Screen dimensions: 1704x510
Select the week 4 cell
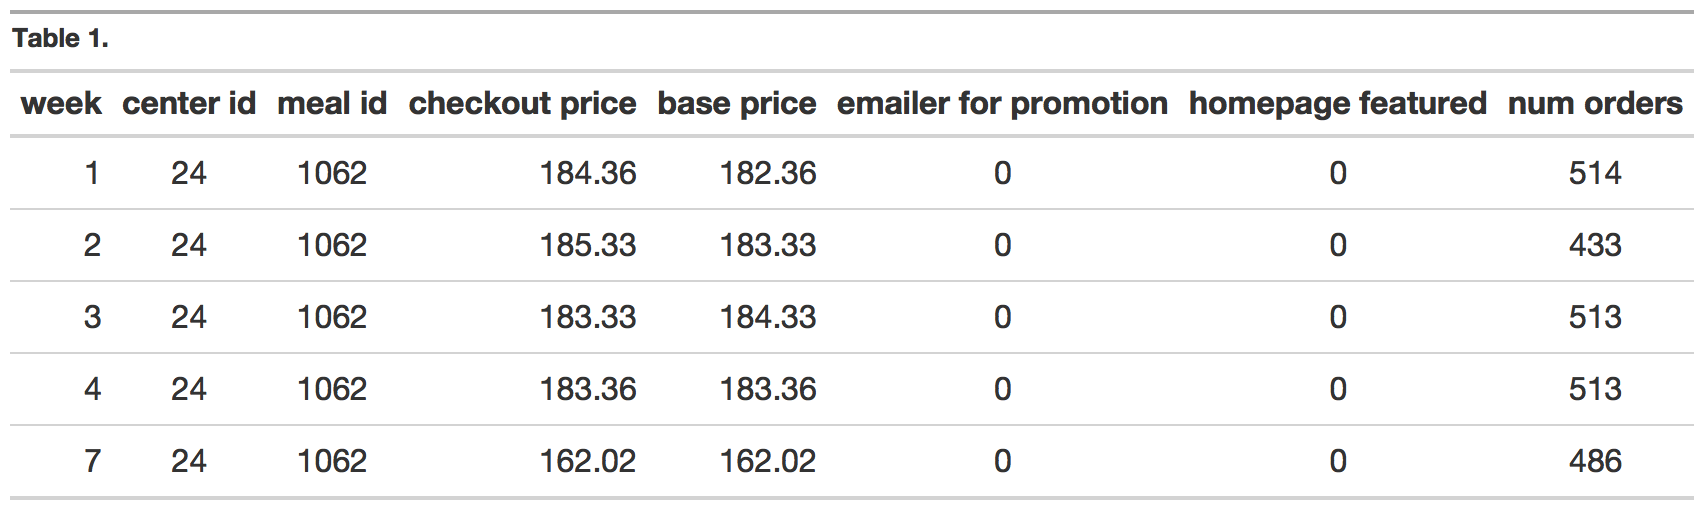[x=92, y=390]
